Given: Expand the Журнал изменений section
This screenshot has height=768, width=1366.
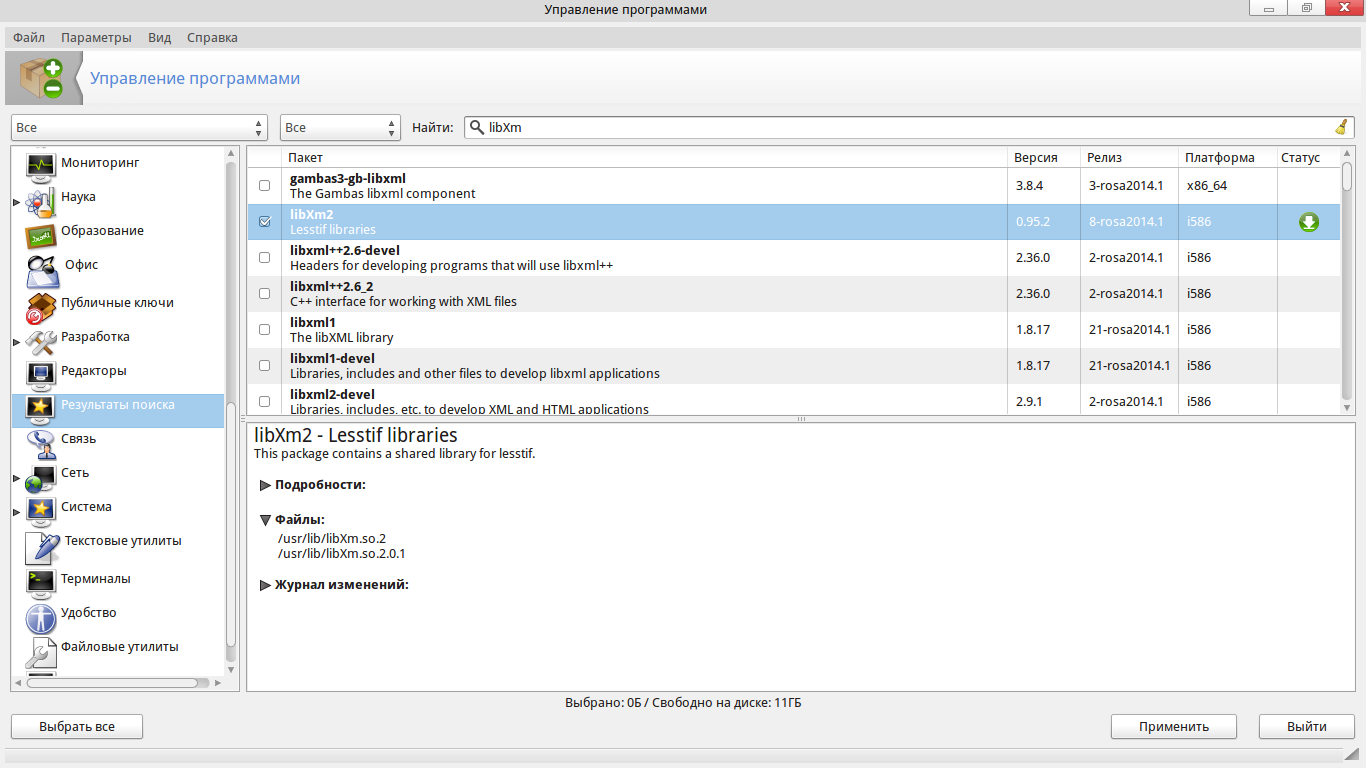Looking at the screenshot, I should click(266, 585).
